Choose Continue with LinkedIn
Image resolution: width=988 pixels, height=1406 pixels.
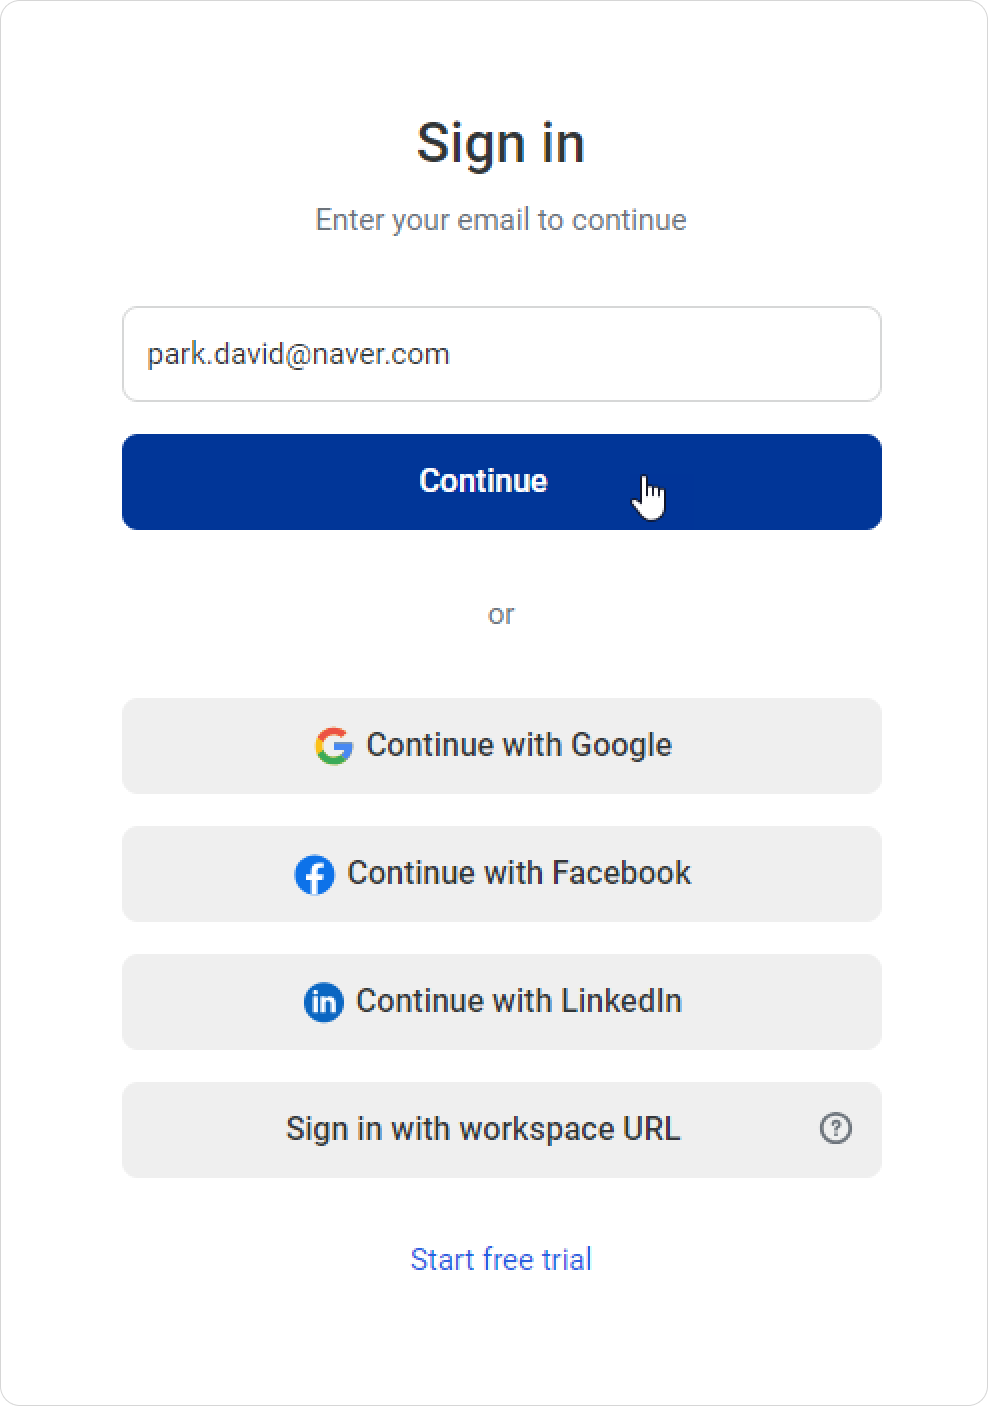[x=500, y=1002]
